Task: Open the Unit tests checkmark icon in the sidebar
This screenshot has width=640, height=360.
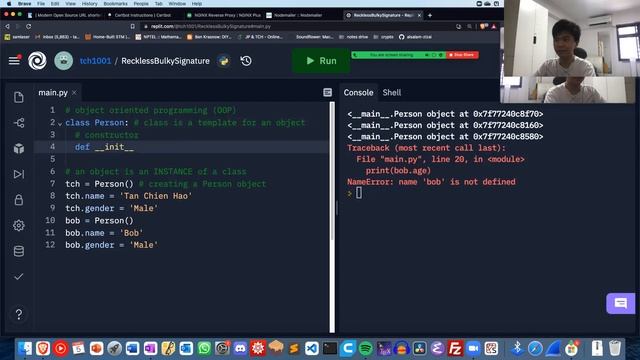Action: click(x=19, y=277)
